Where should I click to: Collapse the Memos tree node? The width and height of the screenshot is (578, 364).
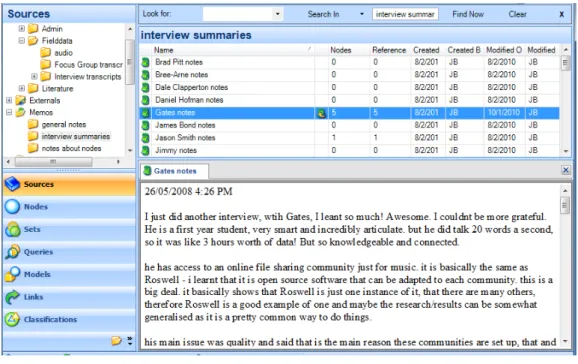[9, 112]
